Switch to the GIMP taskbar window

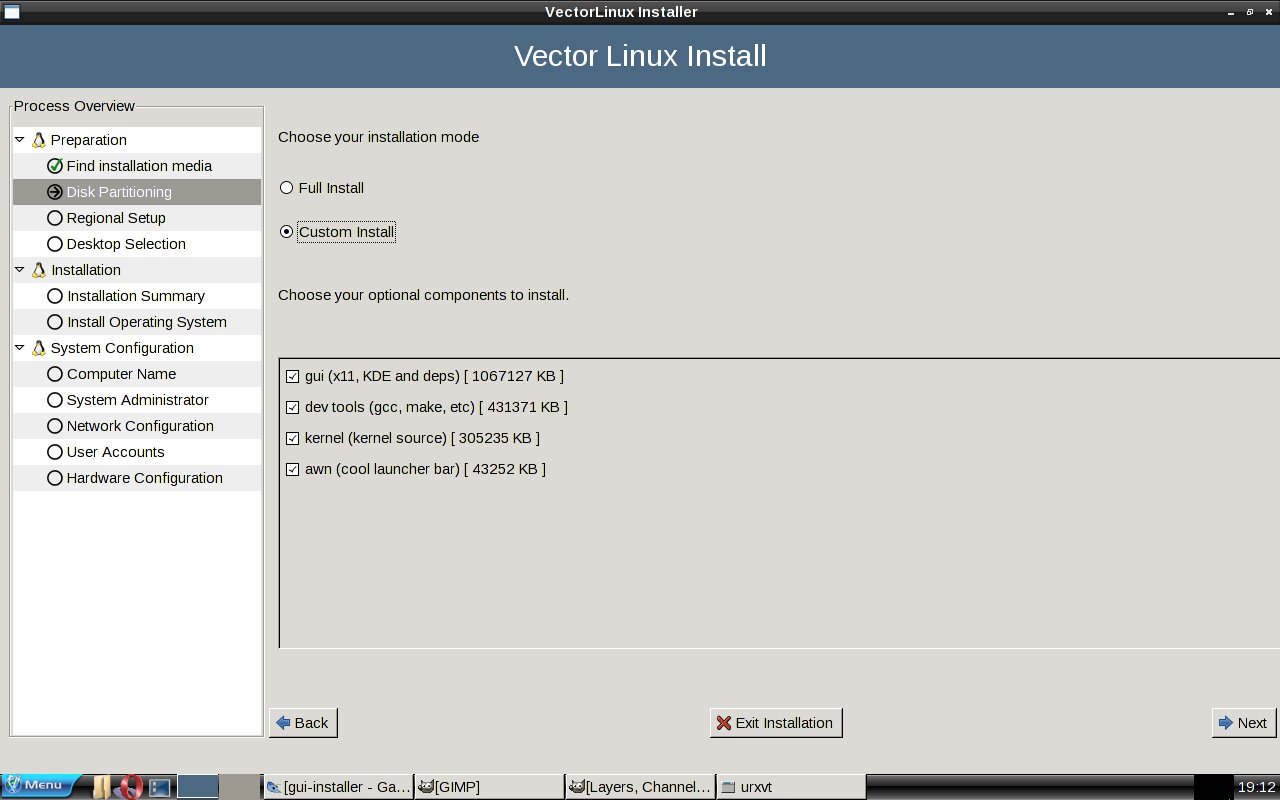[x=489, y=787]
